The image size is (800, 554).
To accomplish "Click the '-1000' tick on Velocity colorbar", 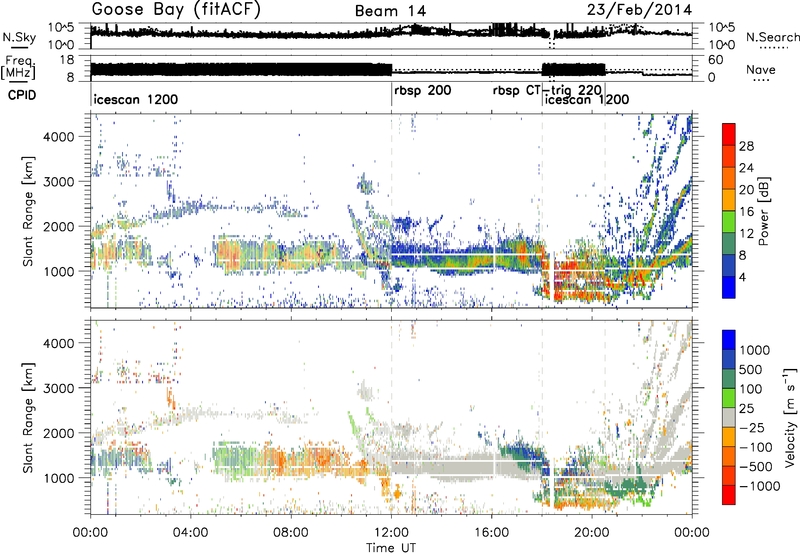I will click(x=760, y=486).
